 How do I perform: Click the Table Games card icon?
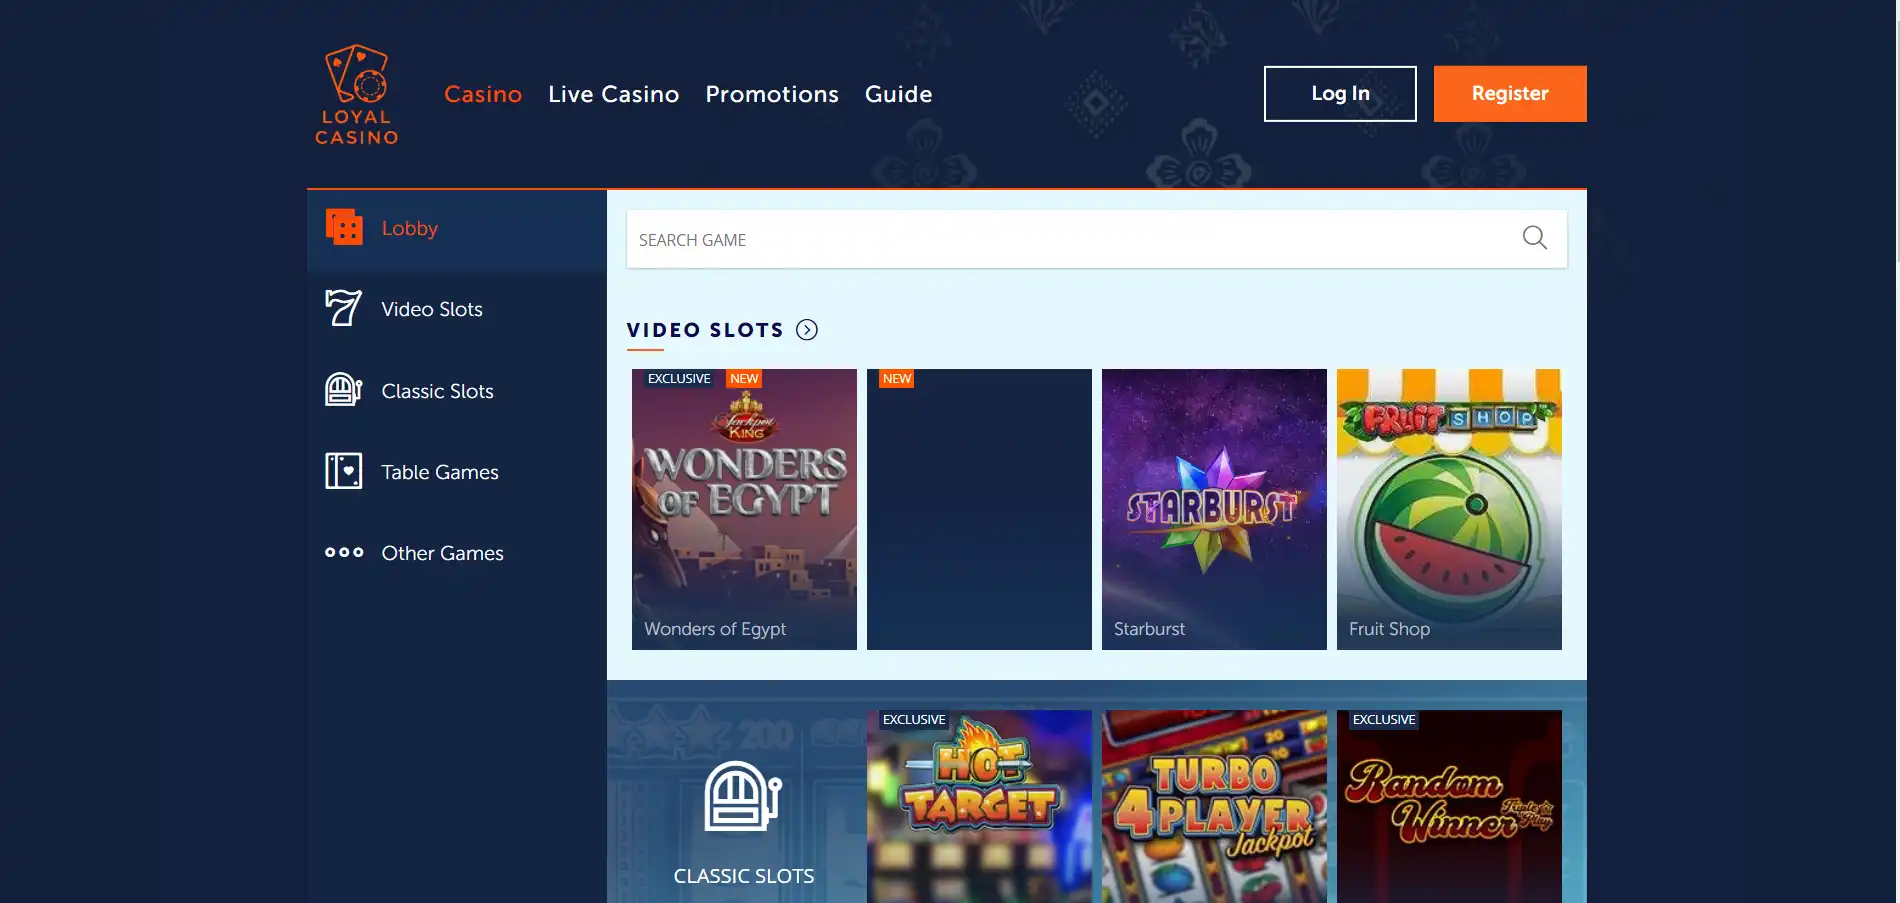(x=343, y=471)
